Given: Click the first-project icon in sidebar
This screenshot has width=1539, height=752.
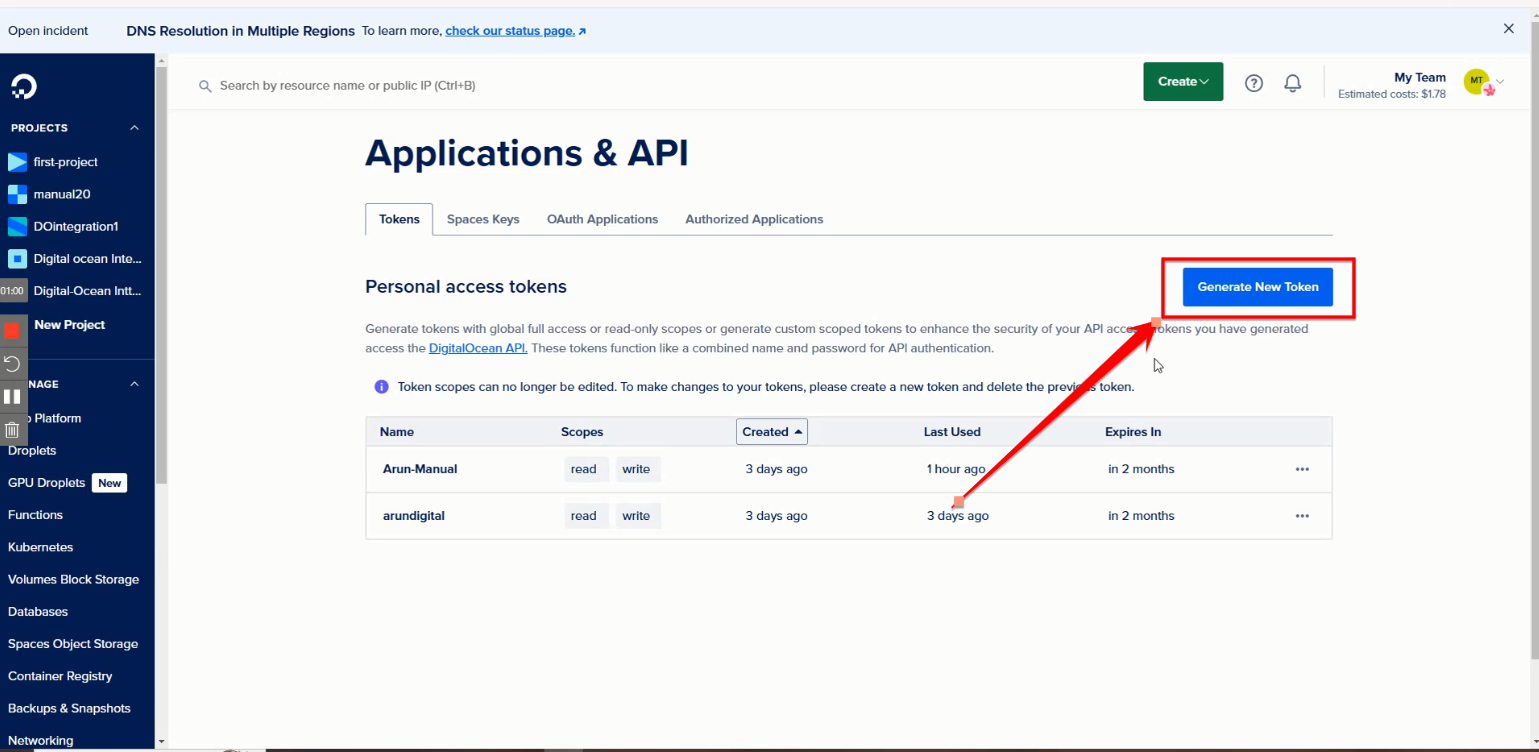Looking at the screenshot, I should coord(17,162).
